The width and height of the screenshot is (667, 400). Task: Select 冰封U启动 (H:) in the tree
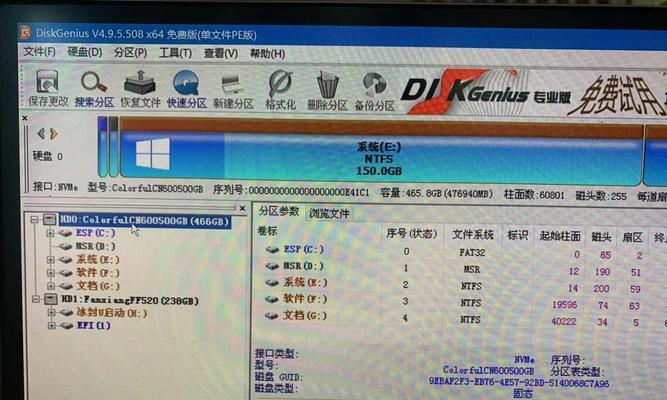[x=112, y=313]
